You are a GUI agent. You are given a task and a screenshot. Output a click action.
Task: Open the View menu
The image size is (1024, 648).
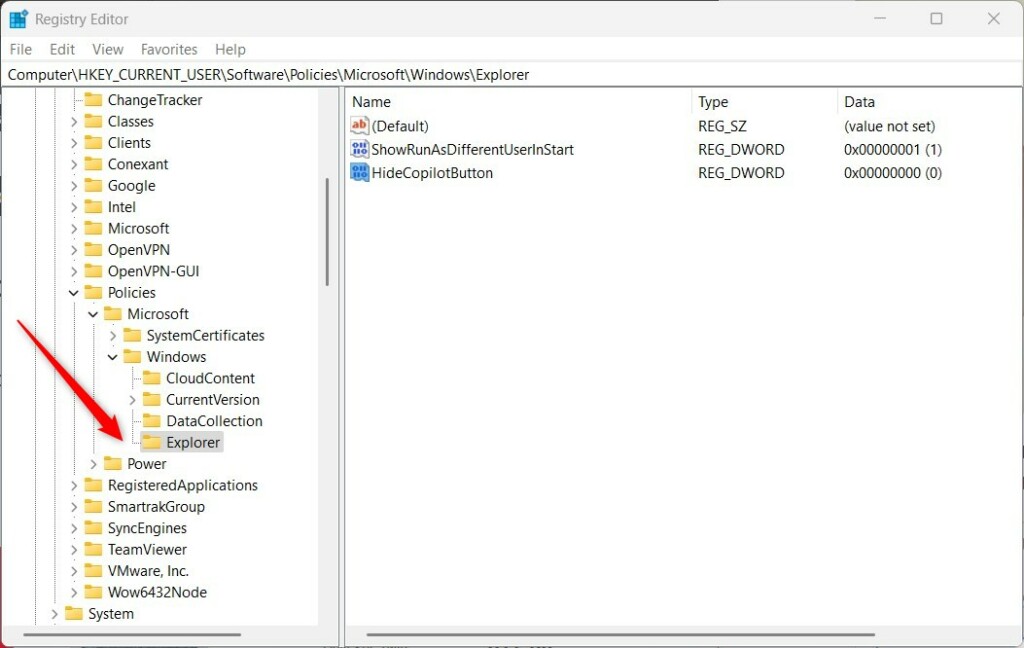click(x=107, y=49)
